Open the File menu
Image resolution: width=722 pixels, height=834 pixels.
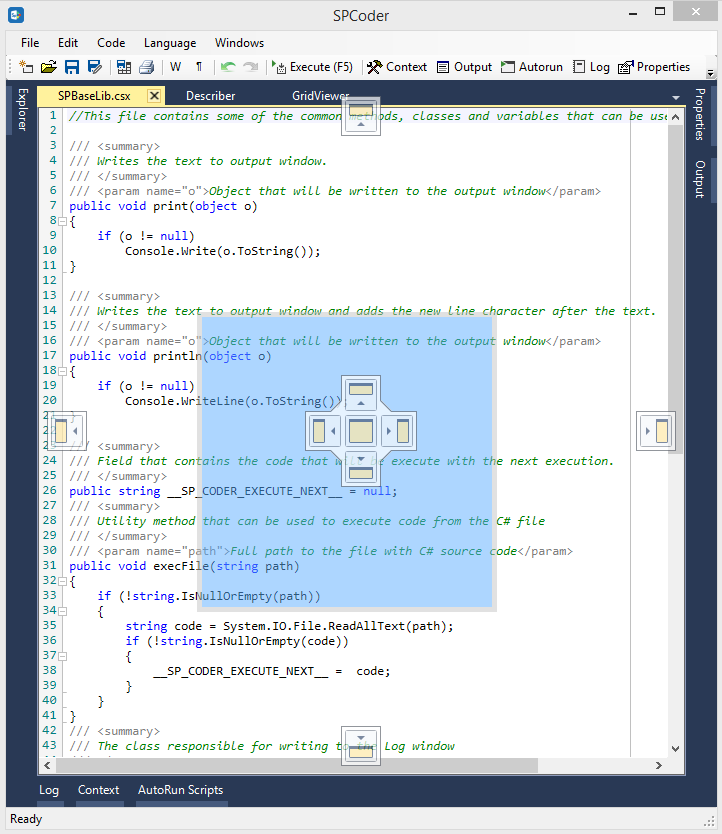30,43
